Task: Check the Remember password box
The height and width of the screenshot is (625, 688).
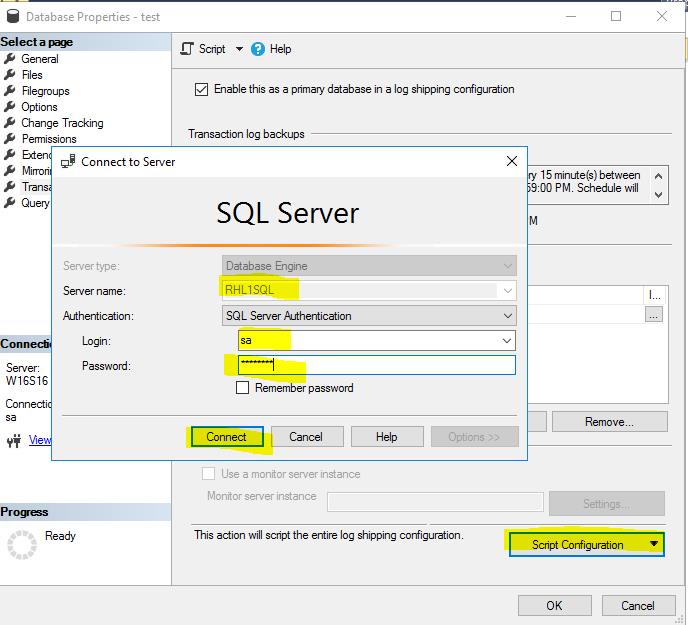Action: 242,388
